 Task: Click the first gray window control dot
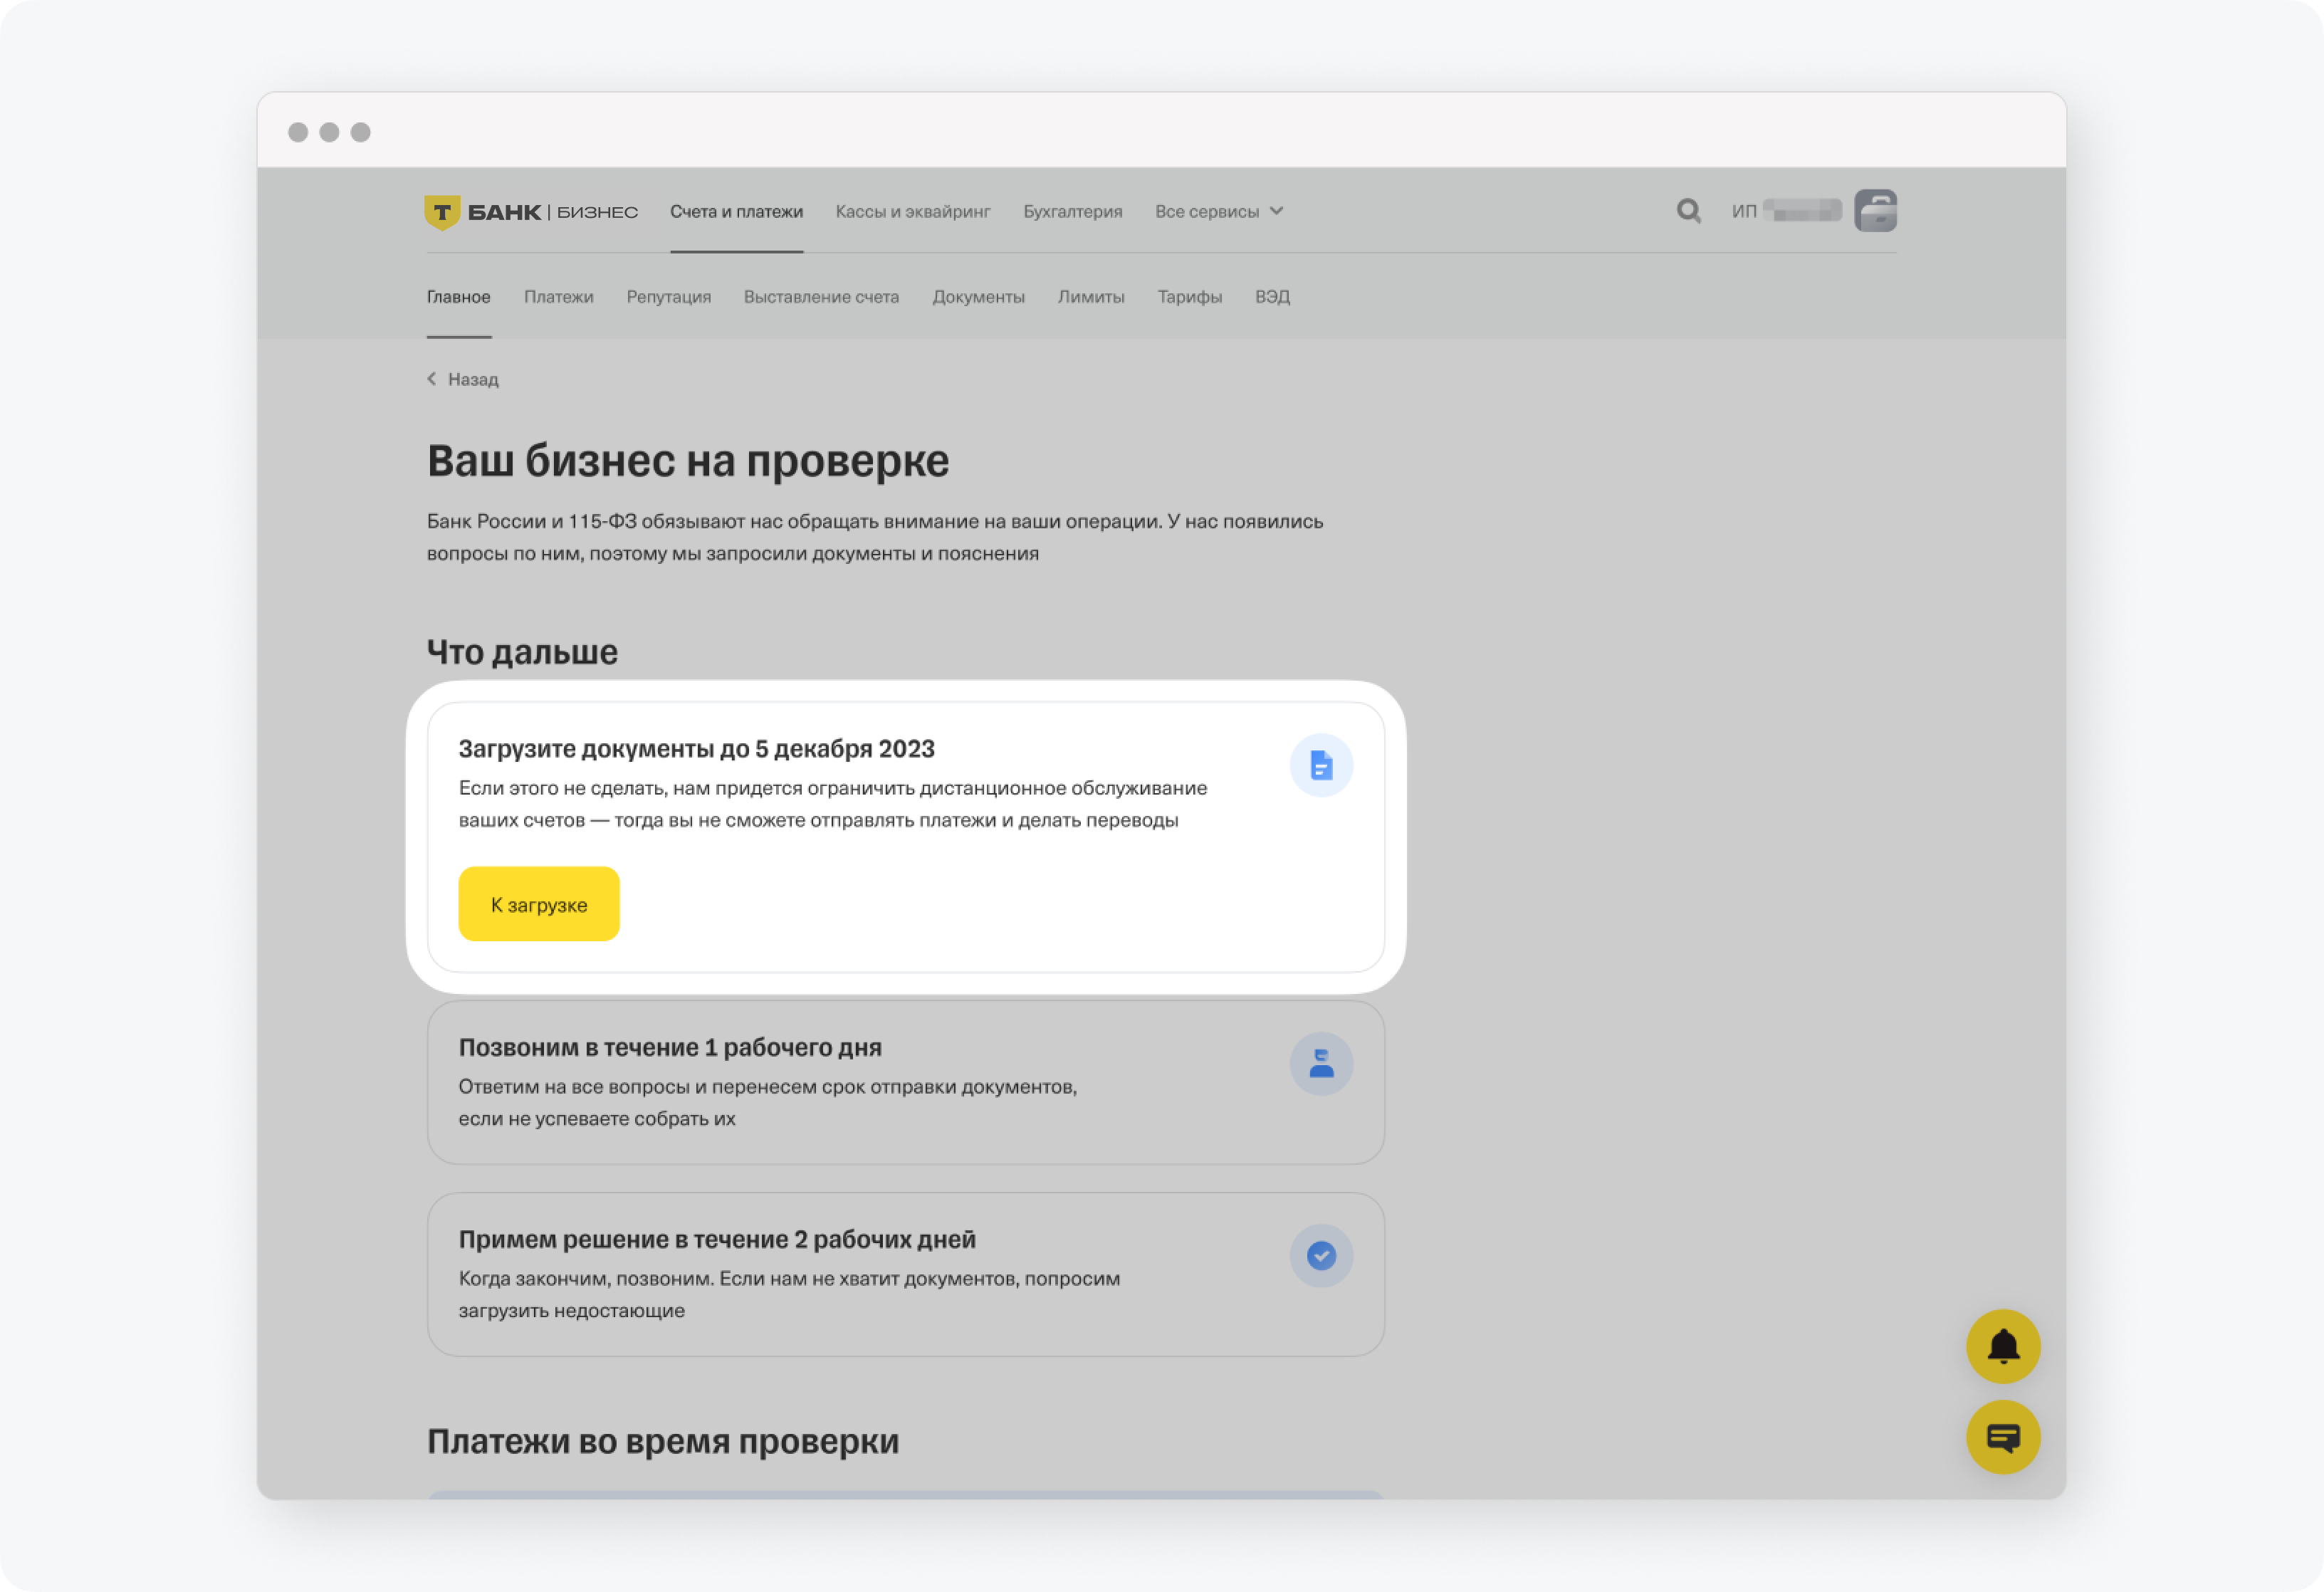298,132
